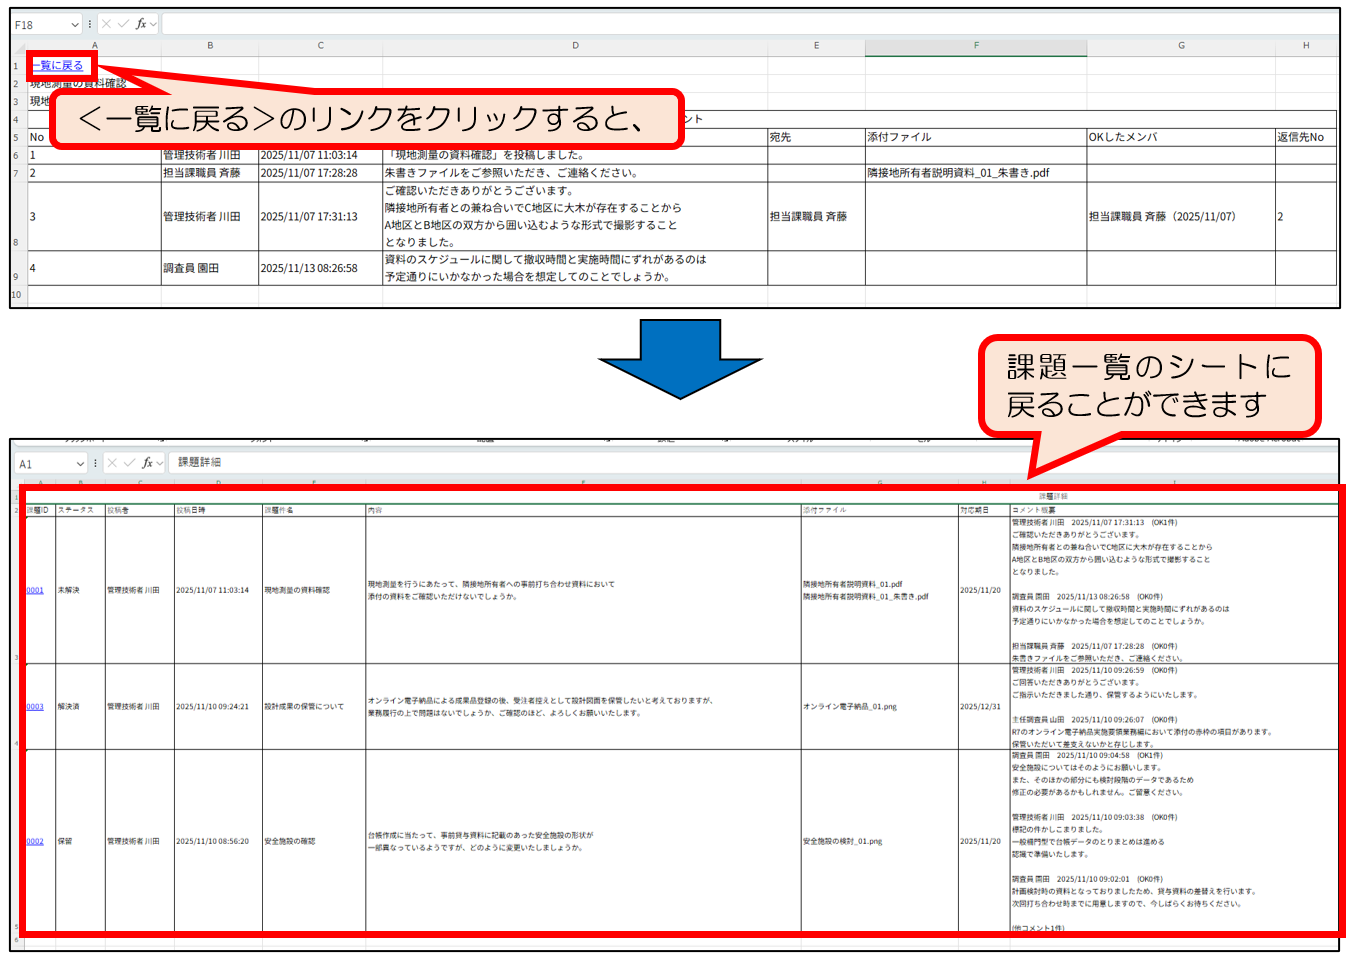Screen dimensions: 1361x958
Task: Open issue 0003 link in lower sheet
Action: coord(35,707)
